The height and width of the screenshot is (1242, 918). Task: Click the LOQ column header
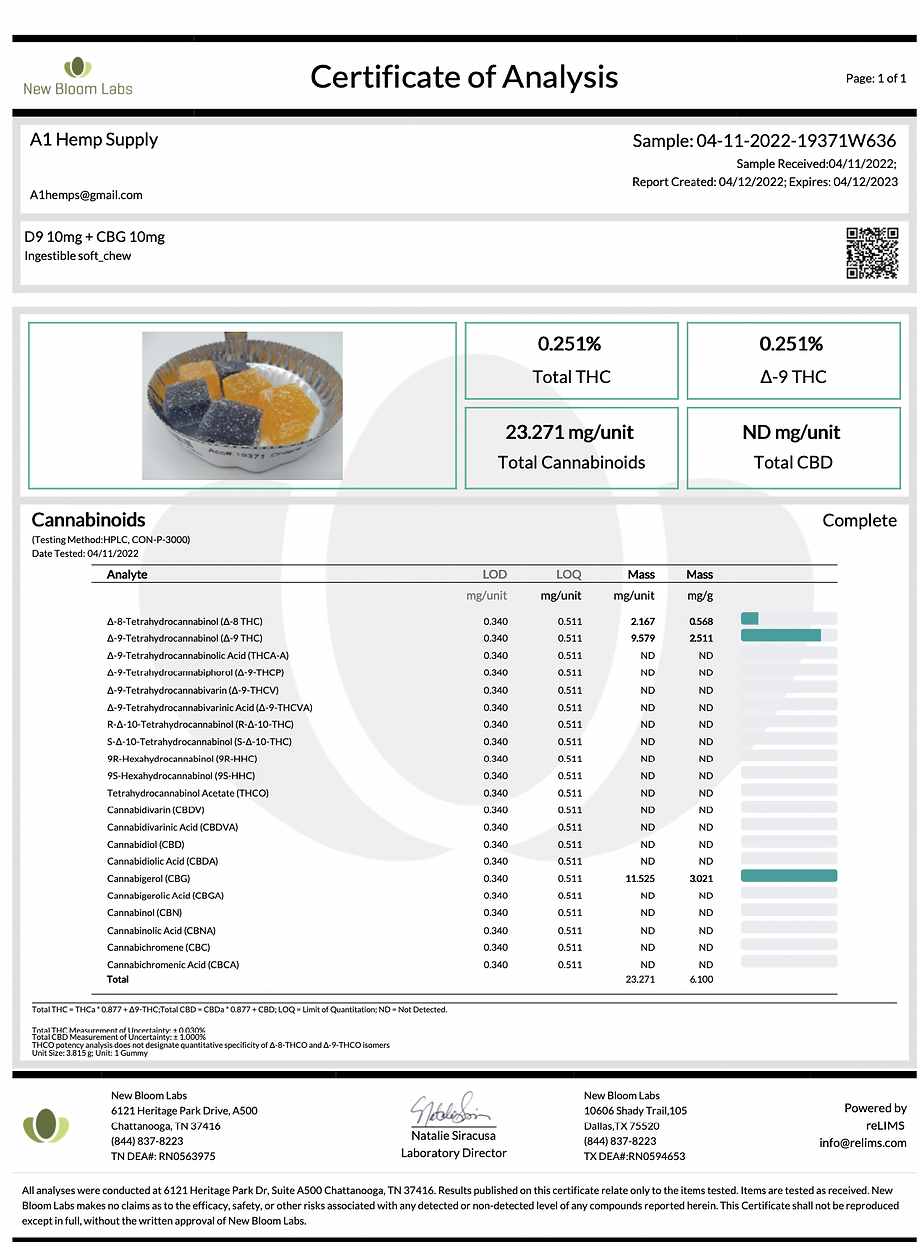click(569, 575)
